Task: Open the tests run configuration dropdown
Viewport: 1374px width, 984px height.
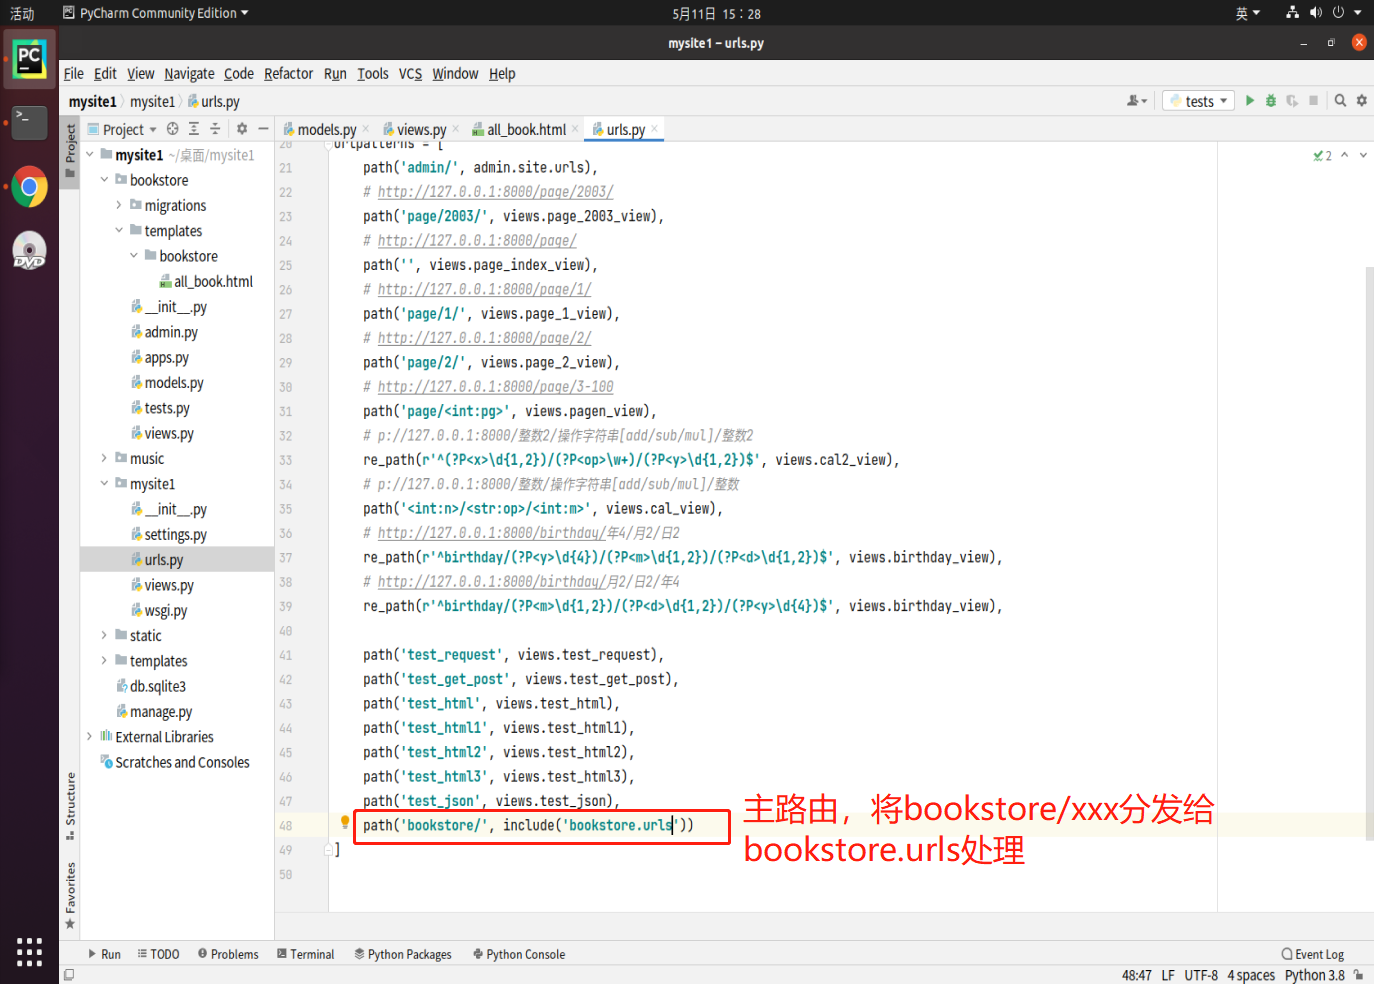Action: point(1198,101)
